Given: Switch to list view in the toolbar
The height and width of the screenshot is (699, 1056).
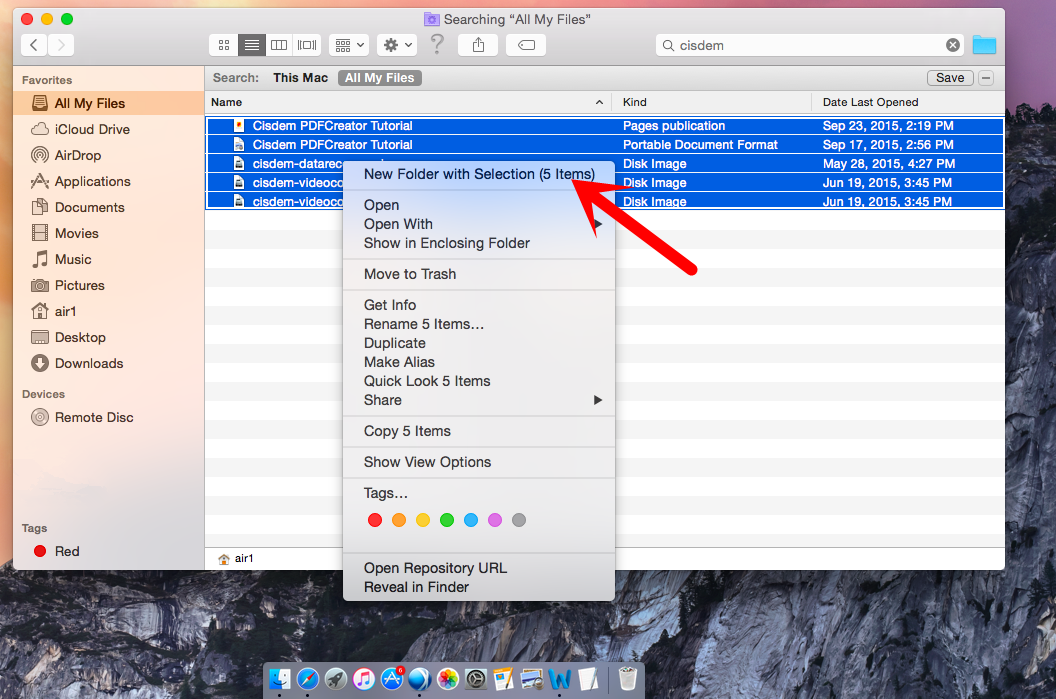Looking at the screenshot, I should (252, 45).
